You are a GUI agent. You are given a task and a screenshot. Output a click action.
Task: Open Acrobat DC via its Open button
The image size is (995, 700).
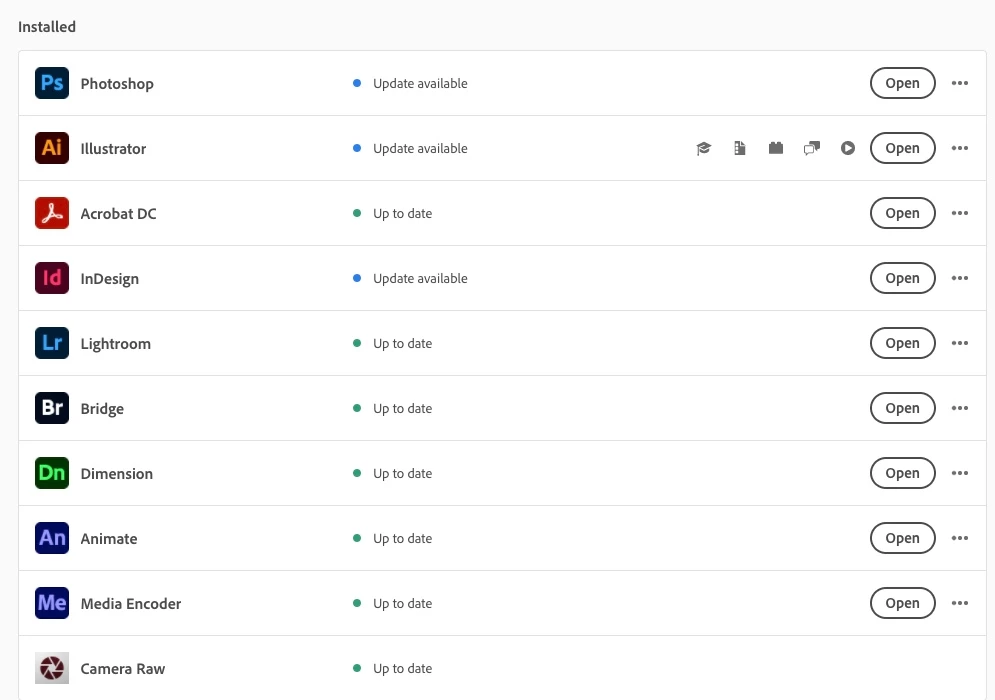902,213
